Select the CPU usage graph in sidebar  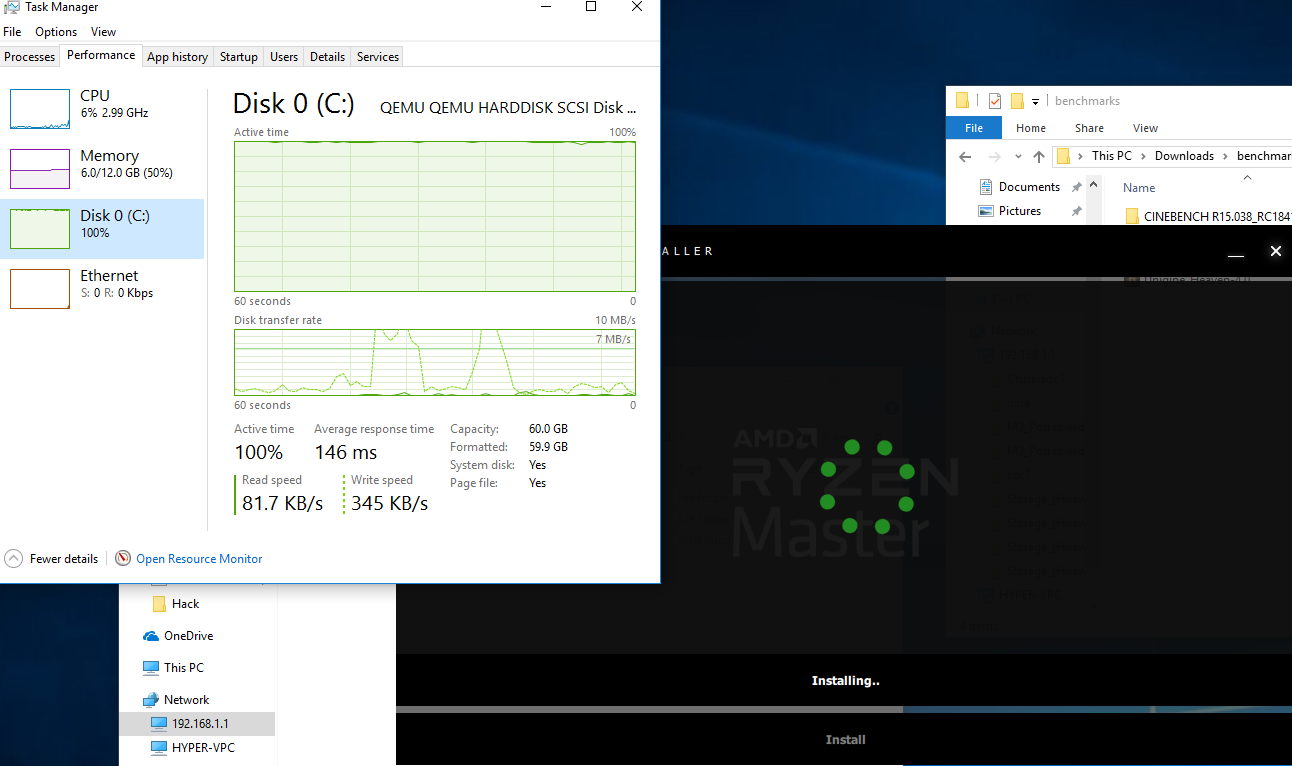(x=40, y=109)
